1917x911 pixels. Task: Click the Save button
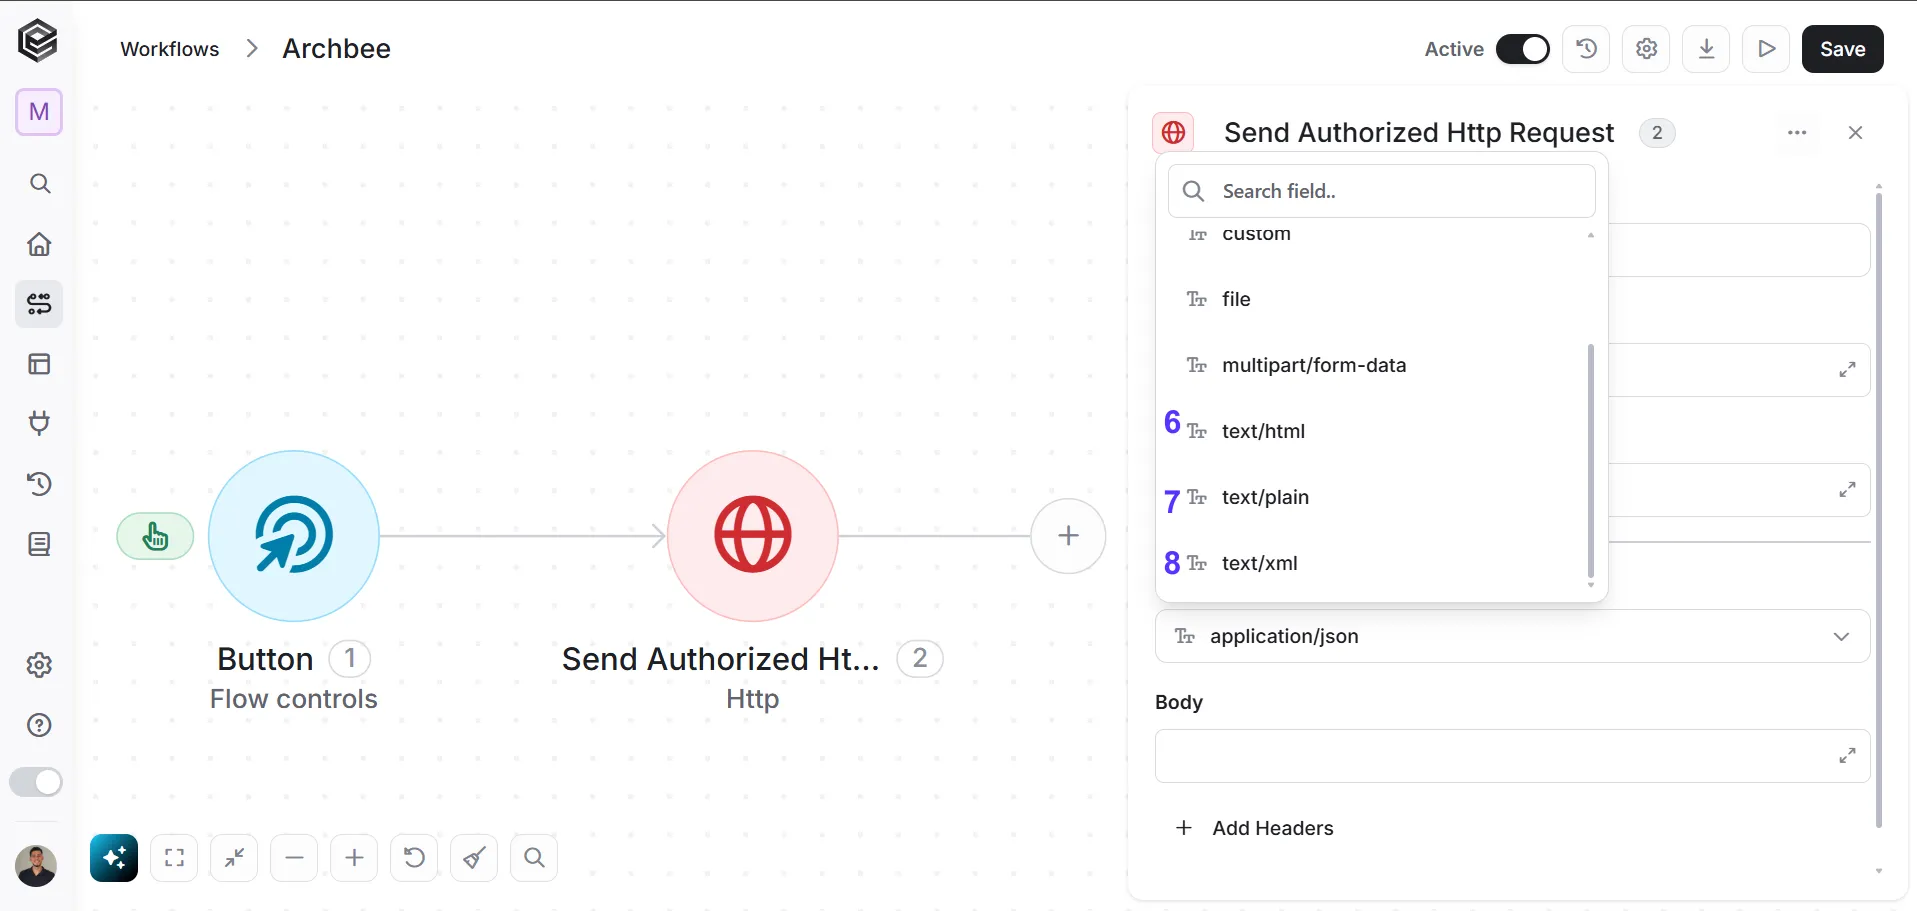click(x=1842, y=49)
